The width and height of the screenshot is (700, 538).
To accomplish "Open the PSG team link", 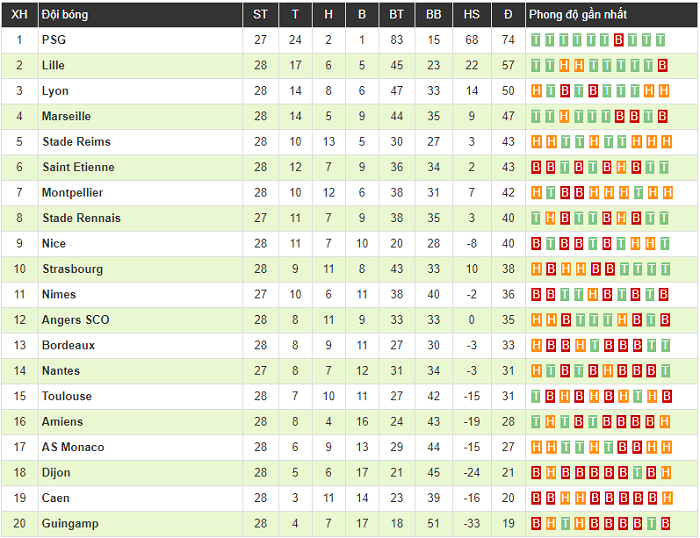I will point(53,40).
